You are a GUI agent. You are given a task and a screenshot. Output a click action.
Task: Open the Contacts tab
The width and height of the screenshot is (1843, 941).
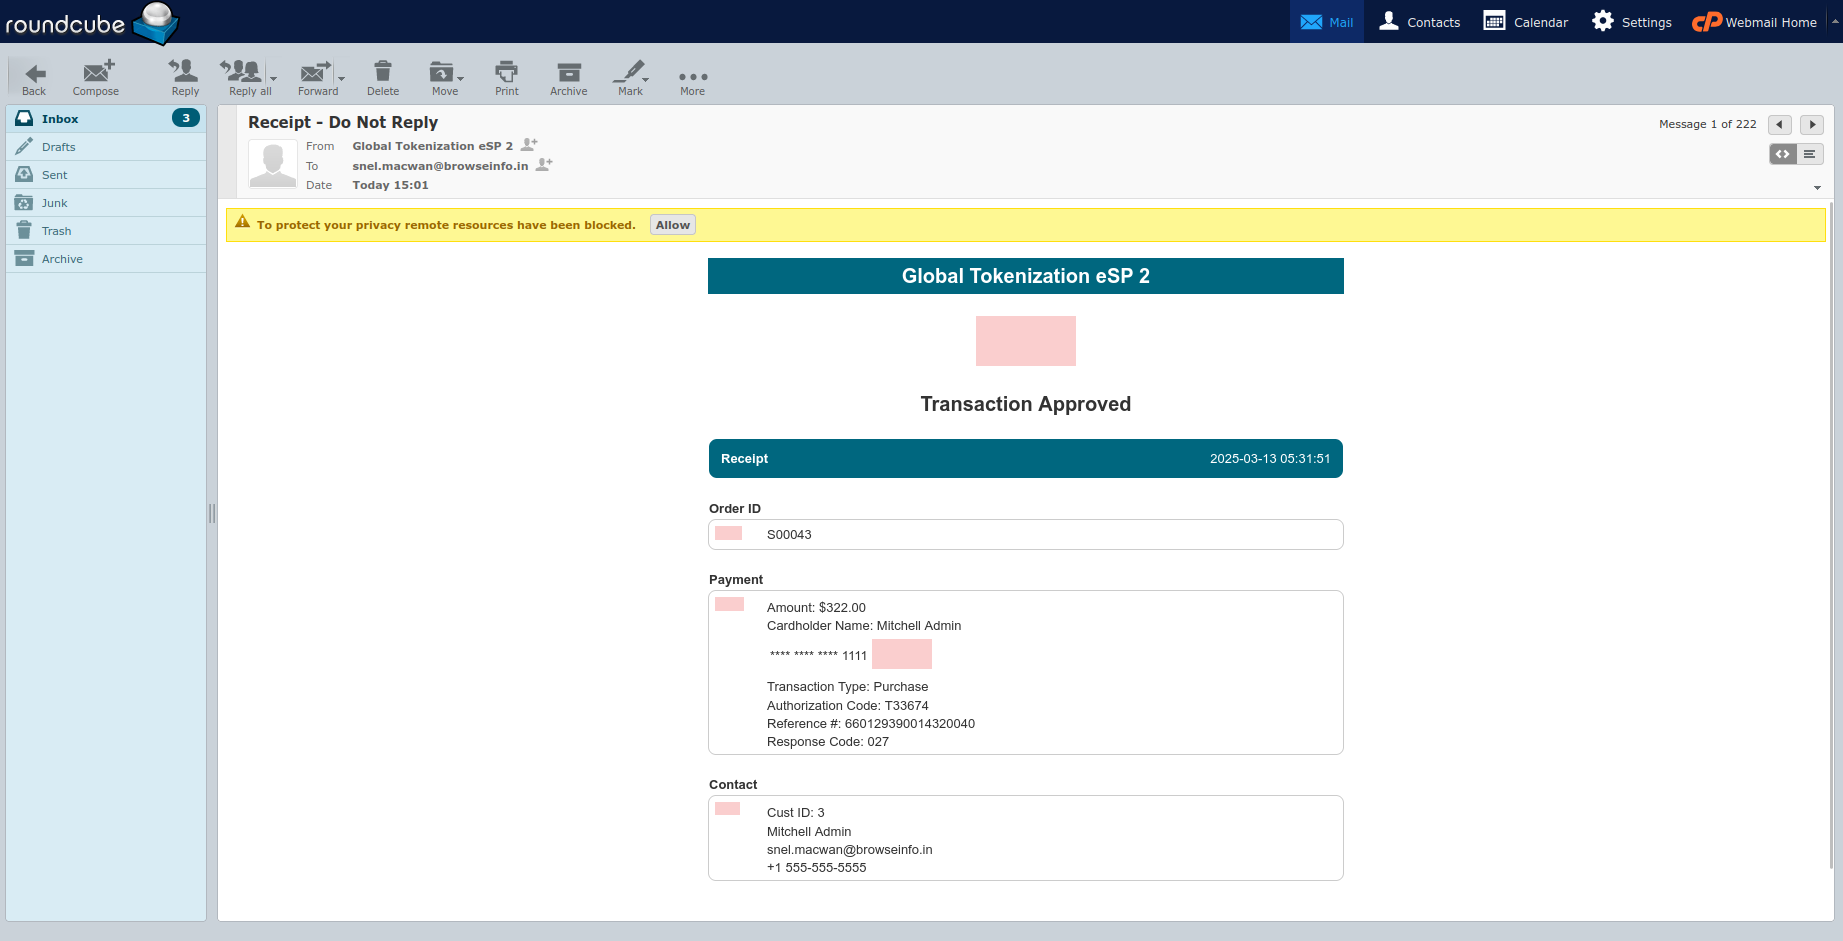1420,22
